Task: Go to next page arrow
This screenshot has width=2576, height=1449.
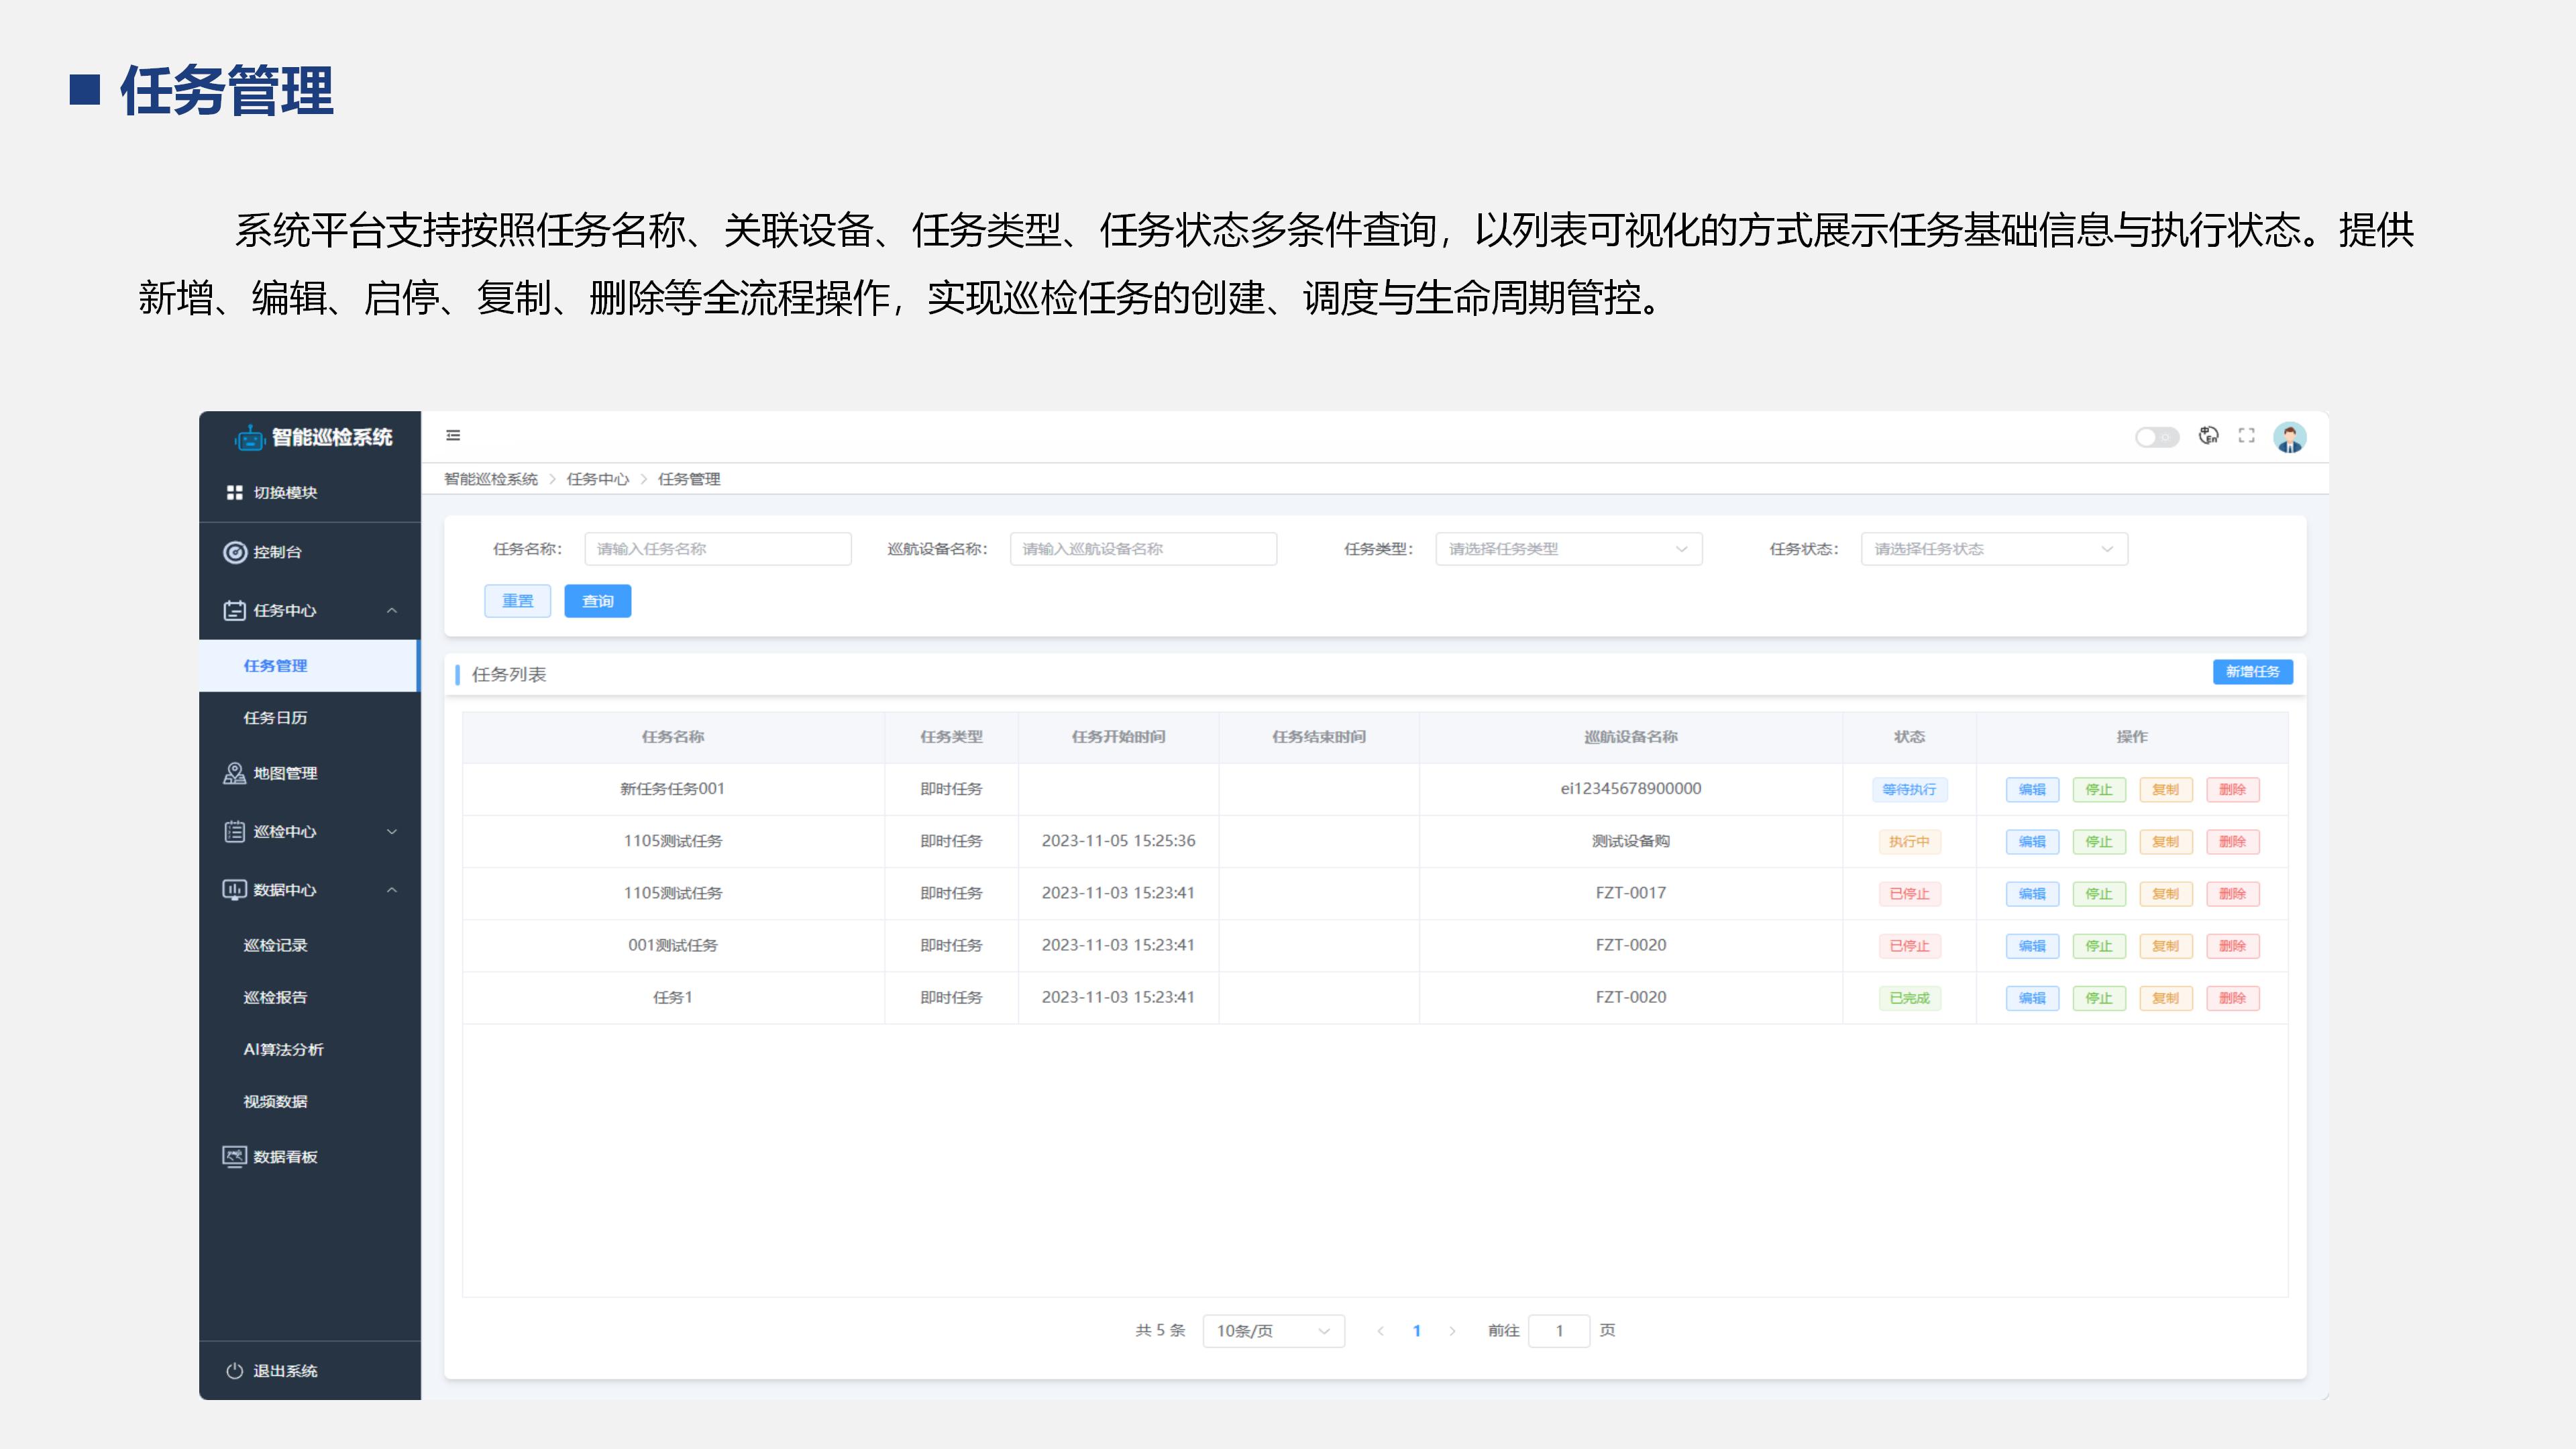Action: [x=1452, y=1331]
